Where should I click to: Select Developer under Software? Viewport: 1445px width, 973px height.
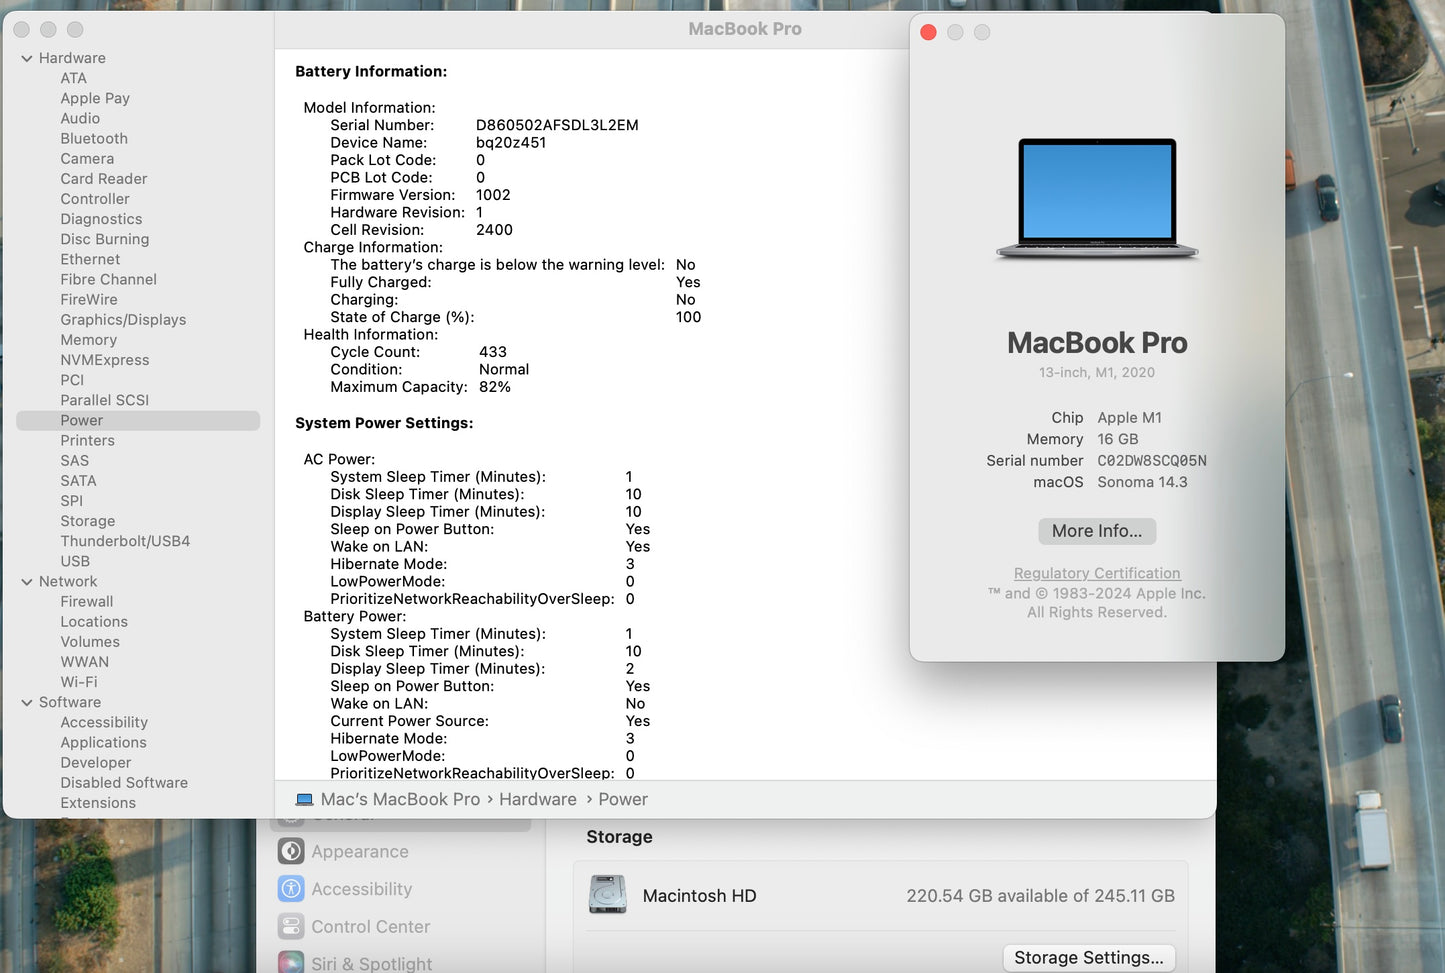pyautogui.click(x=96, y=762)
